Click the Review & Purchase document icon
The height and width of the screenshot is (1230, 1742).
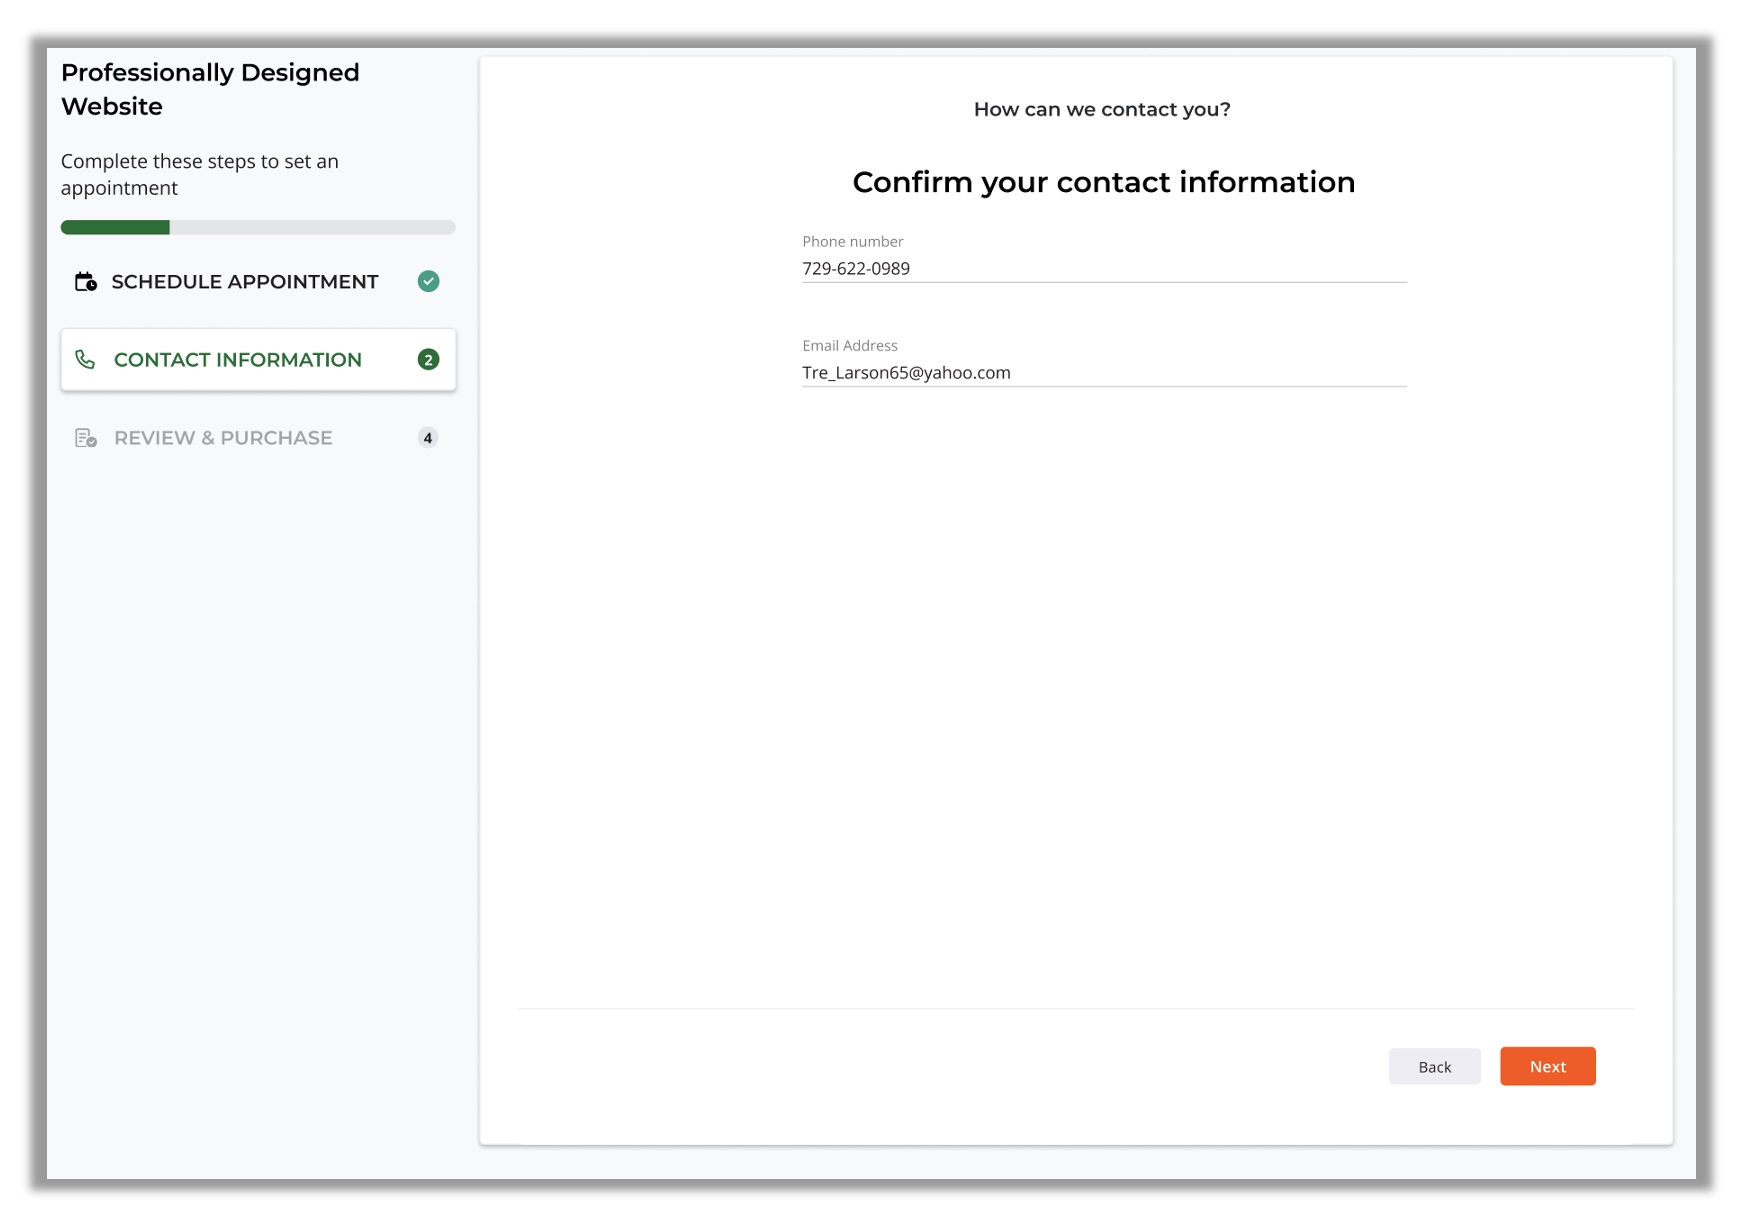click(x=86, y=438)
